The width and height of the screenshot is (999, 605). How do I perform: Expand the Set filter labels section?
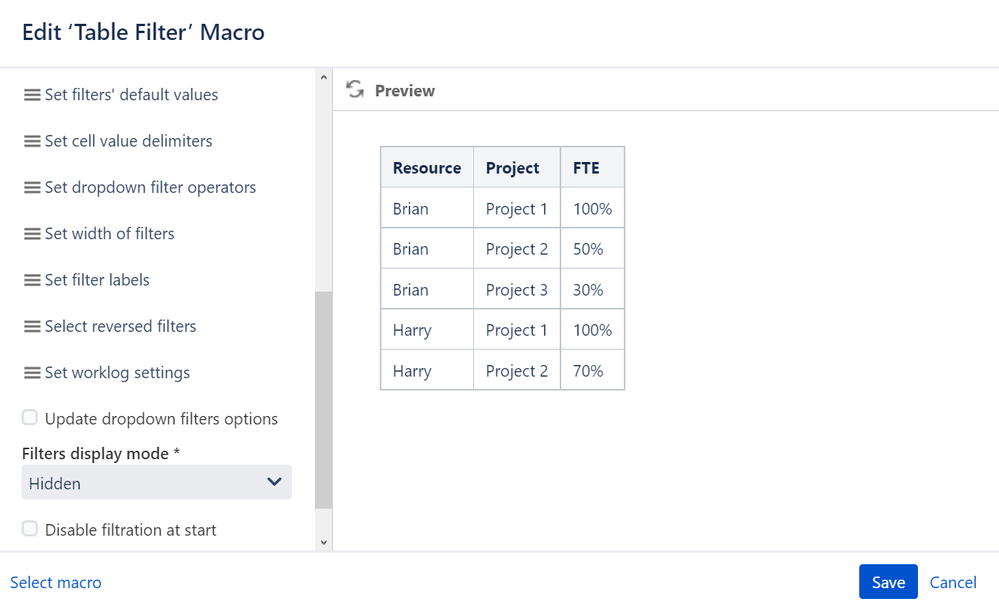pyautogui.click(x=97, y=280)
